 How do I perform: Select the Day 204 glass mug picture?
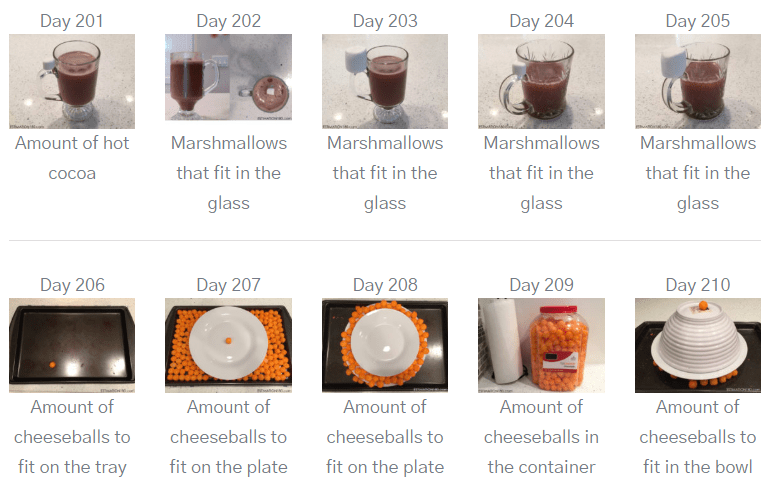(x=541, y=81)
